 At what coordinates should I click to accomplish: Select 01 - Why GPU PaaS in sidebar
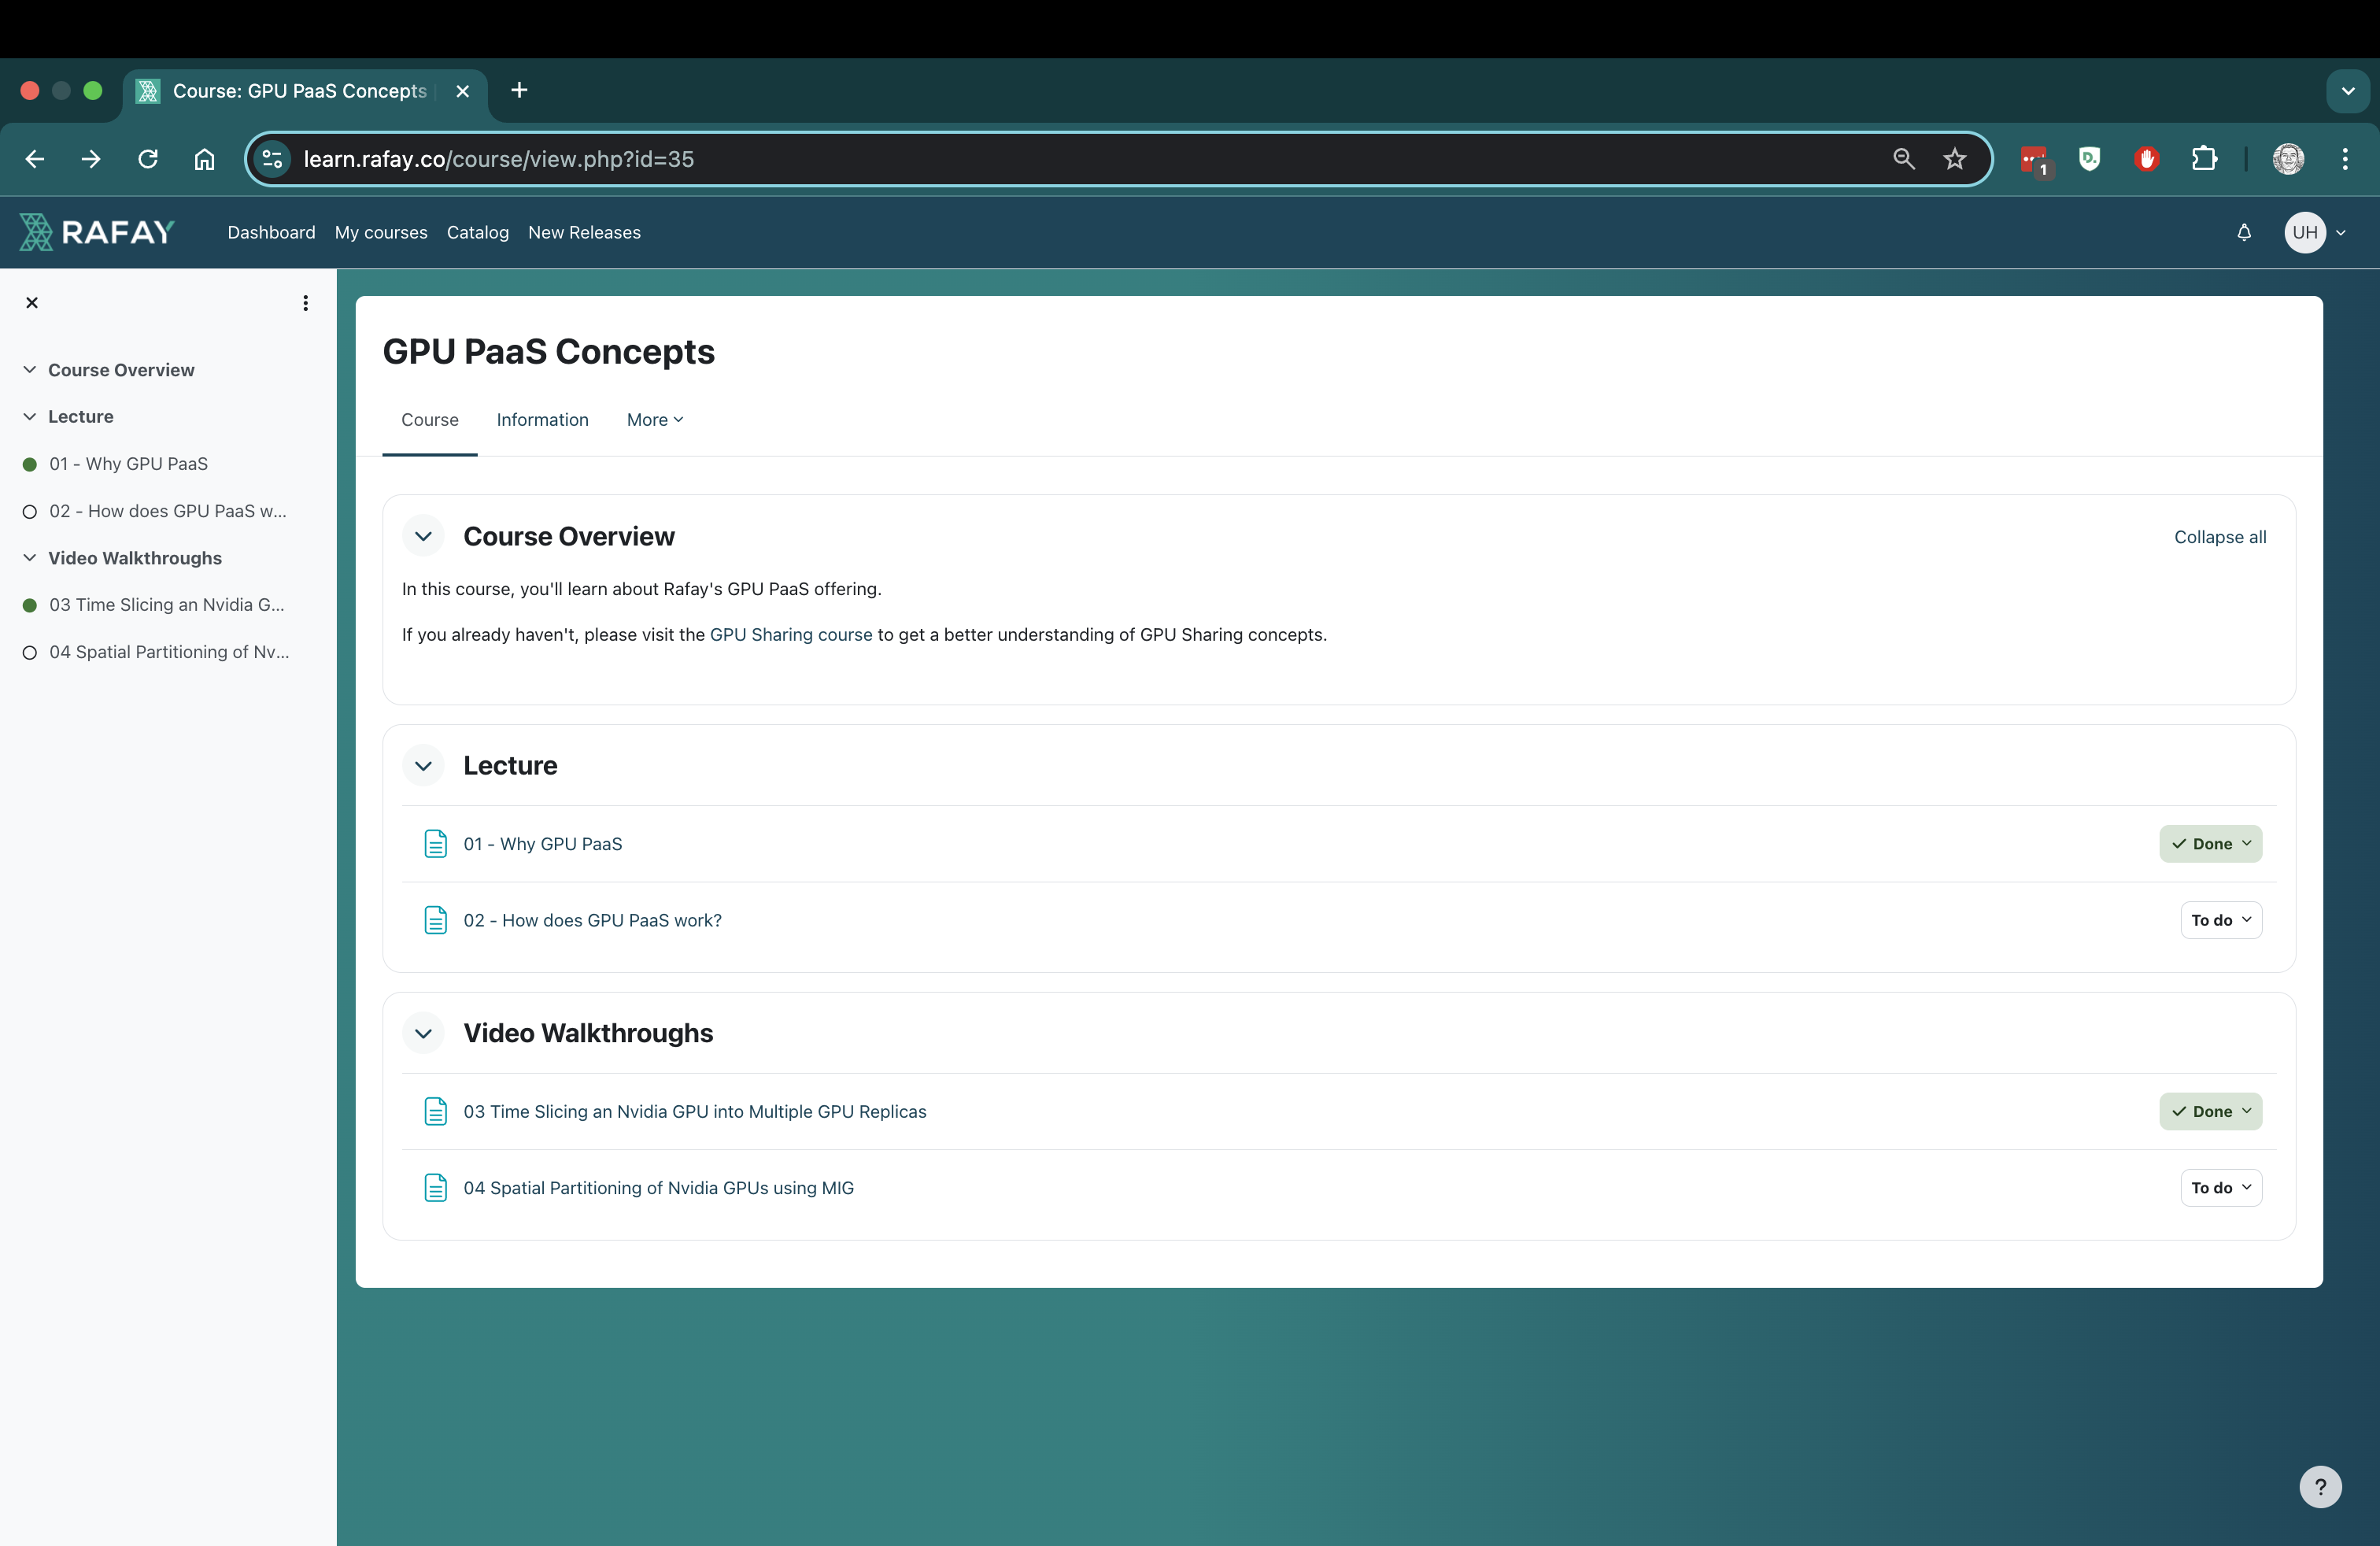129,464
